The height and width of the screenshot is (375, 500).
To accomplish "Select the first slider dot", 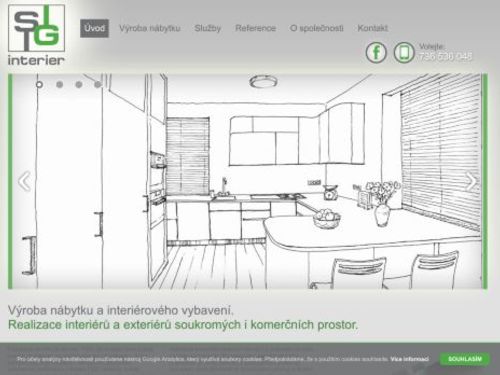I will 39,85.
